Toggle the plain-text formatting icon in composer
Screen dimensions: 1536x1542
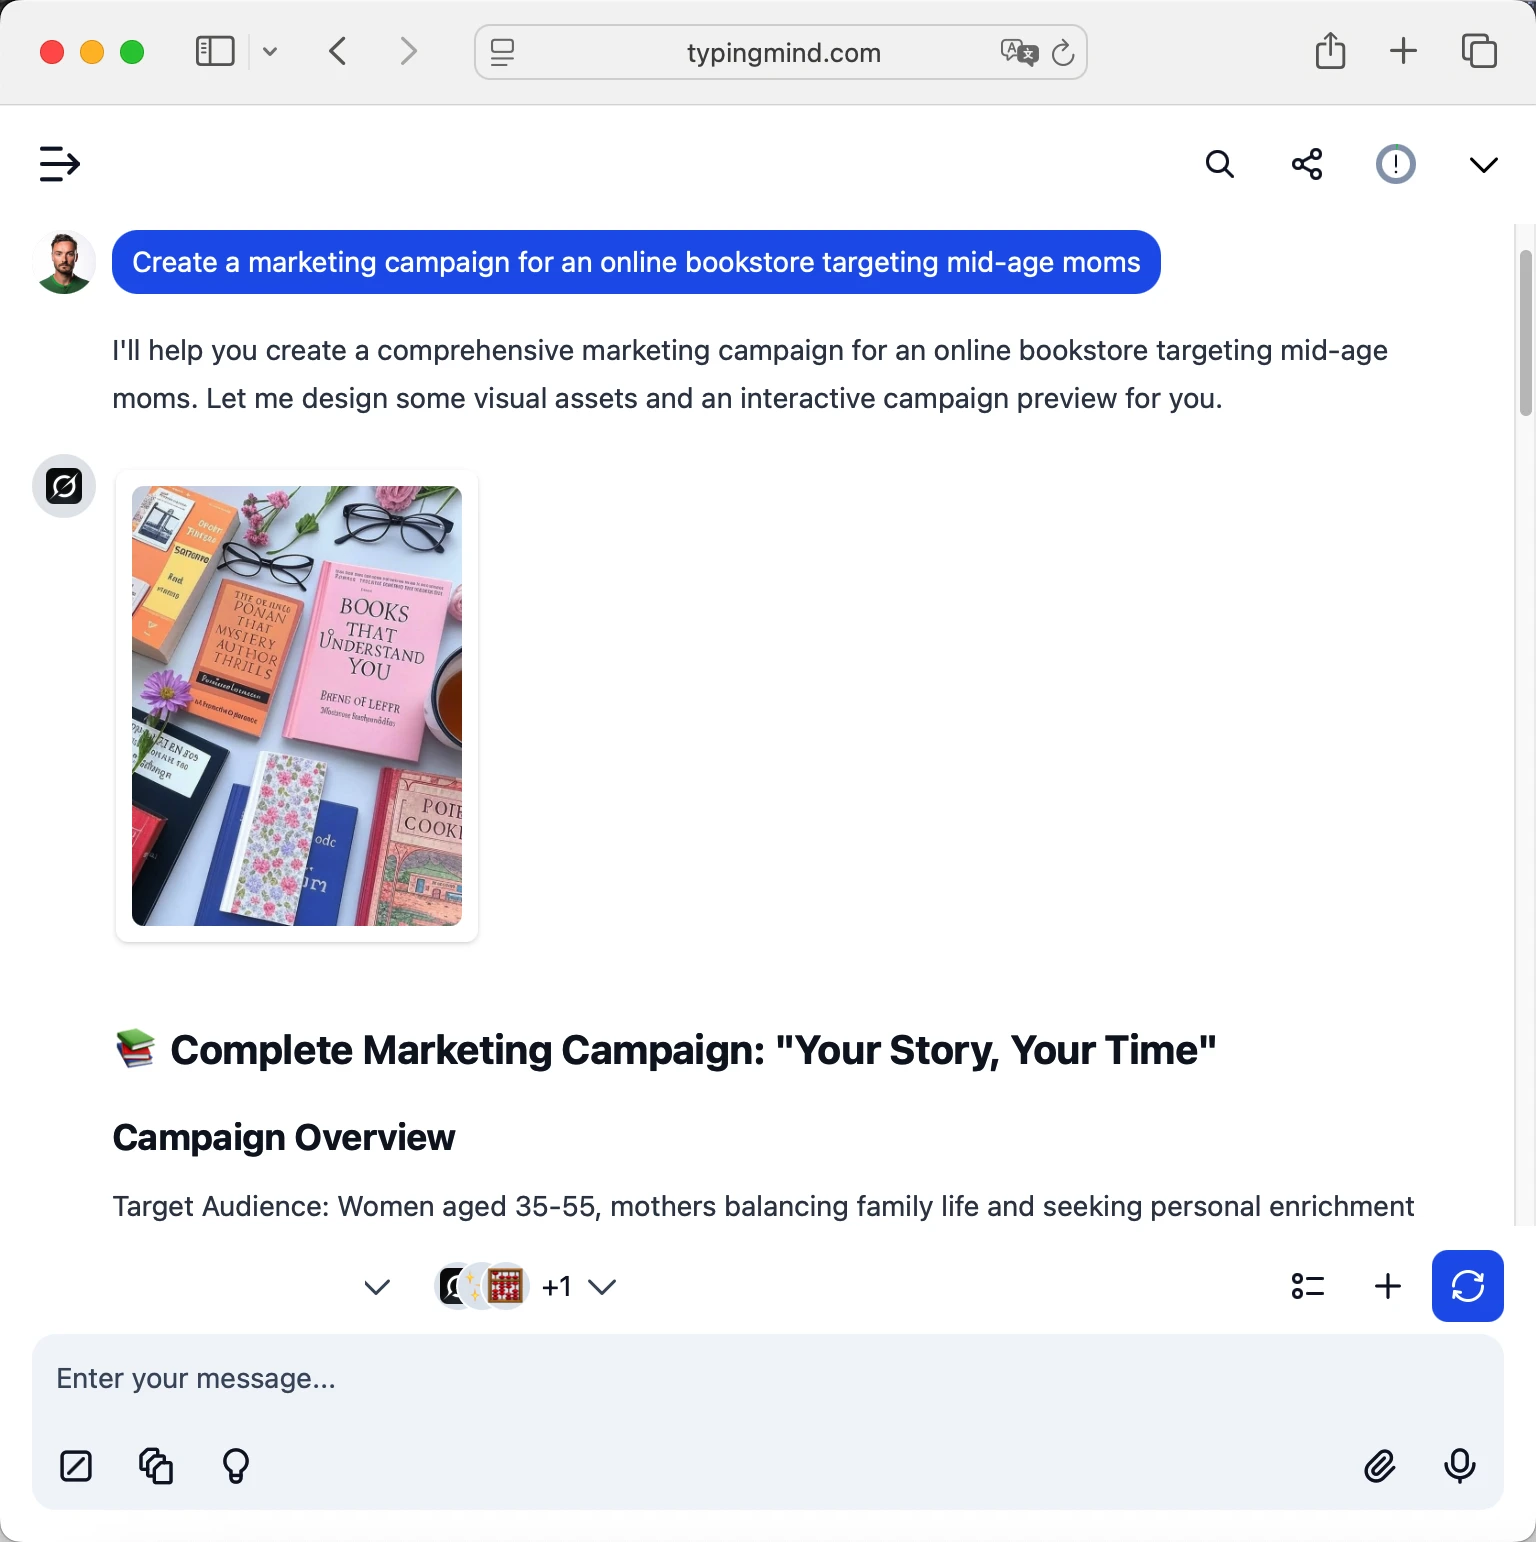pos(76,1467)
